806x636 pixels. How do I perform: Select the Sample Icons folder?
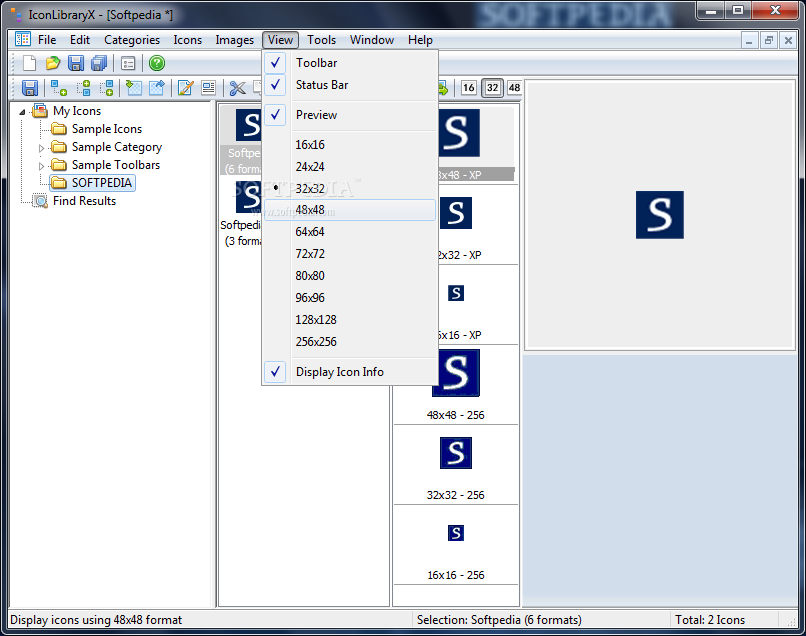(106, 129)
